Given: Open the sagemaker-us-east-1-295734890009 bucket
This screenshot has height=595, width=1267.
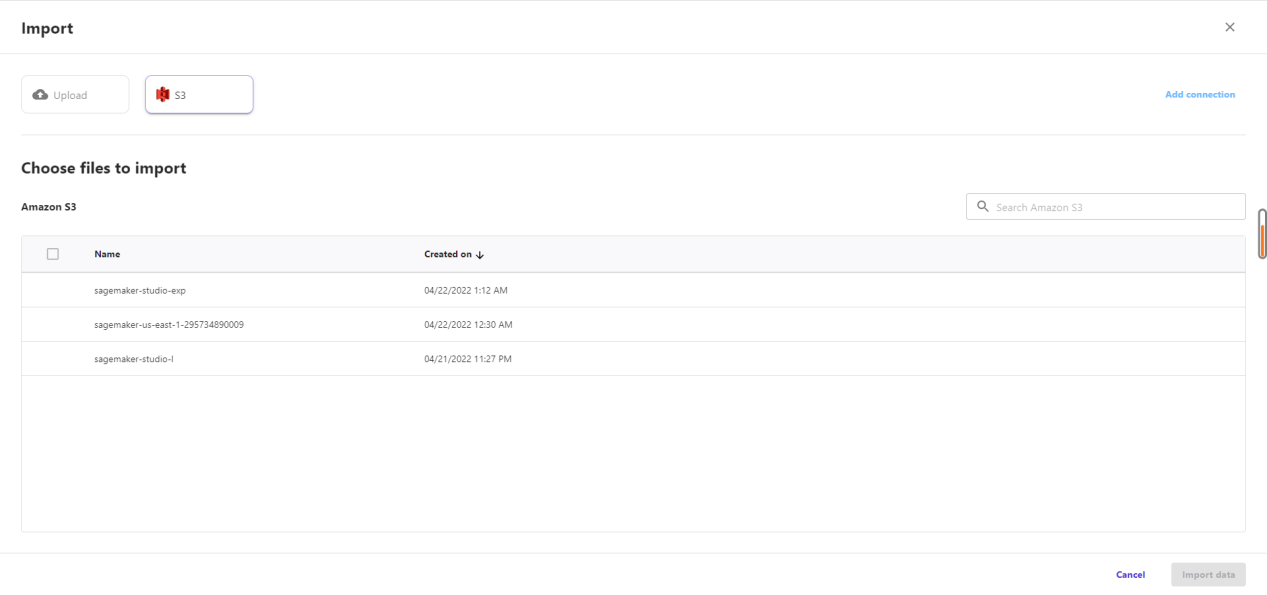Looking at the screenshot, I should click(x=169, y=325).
